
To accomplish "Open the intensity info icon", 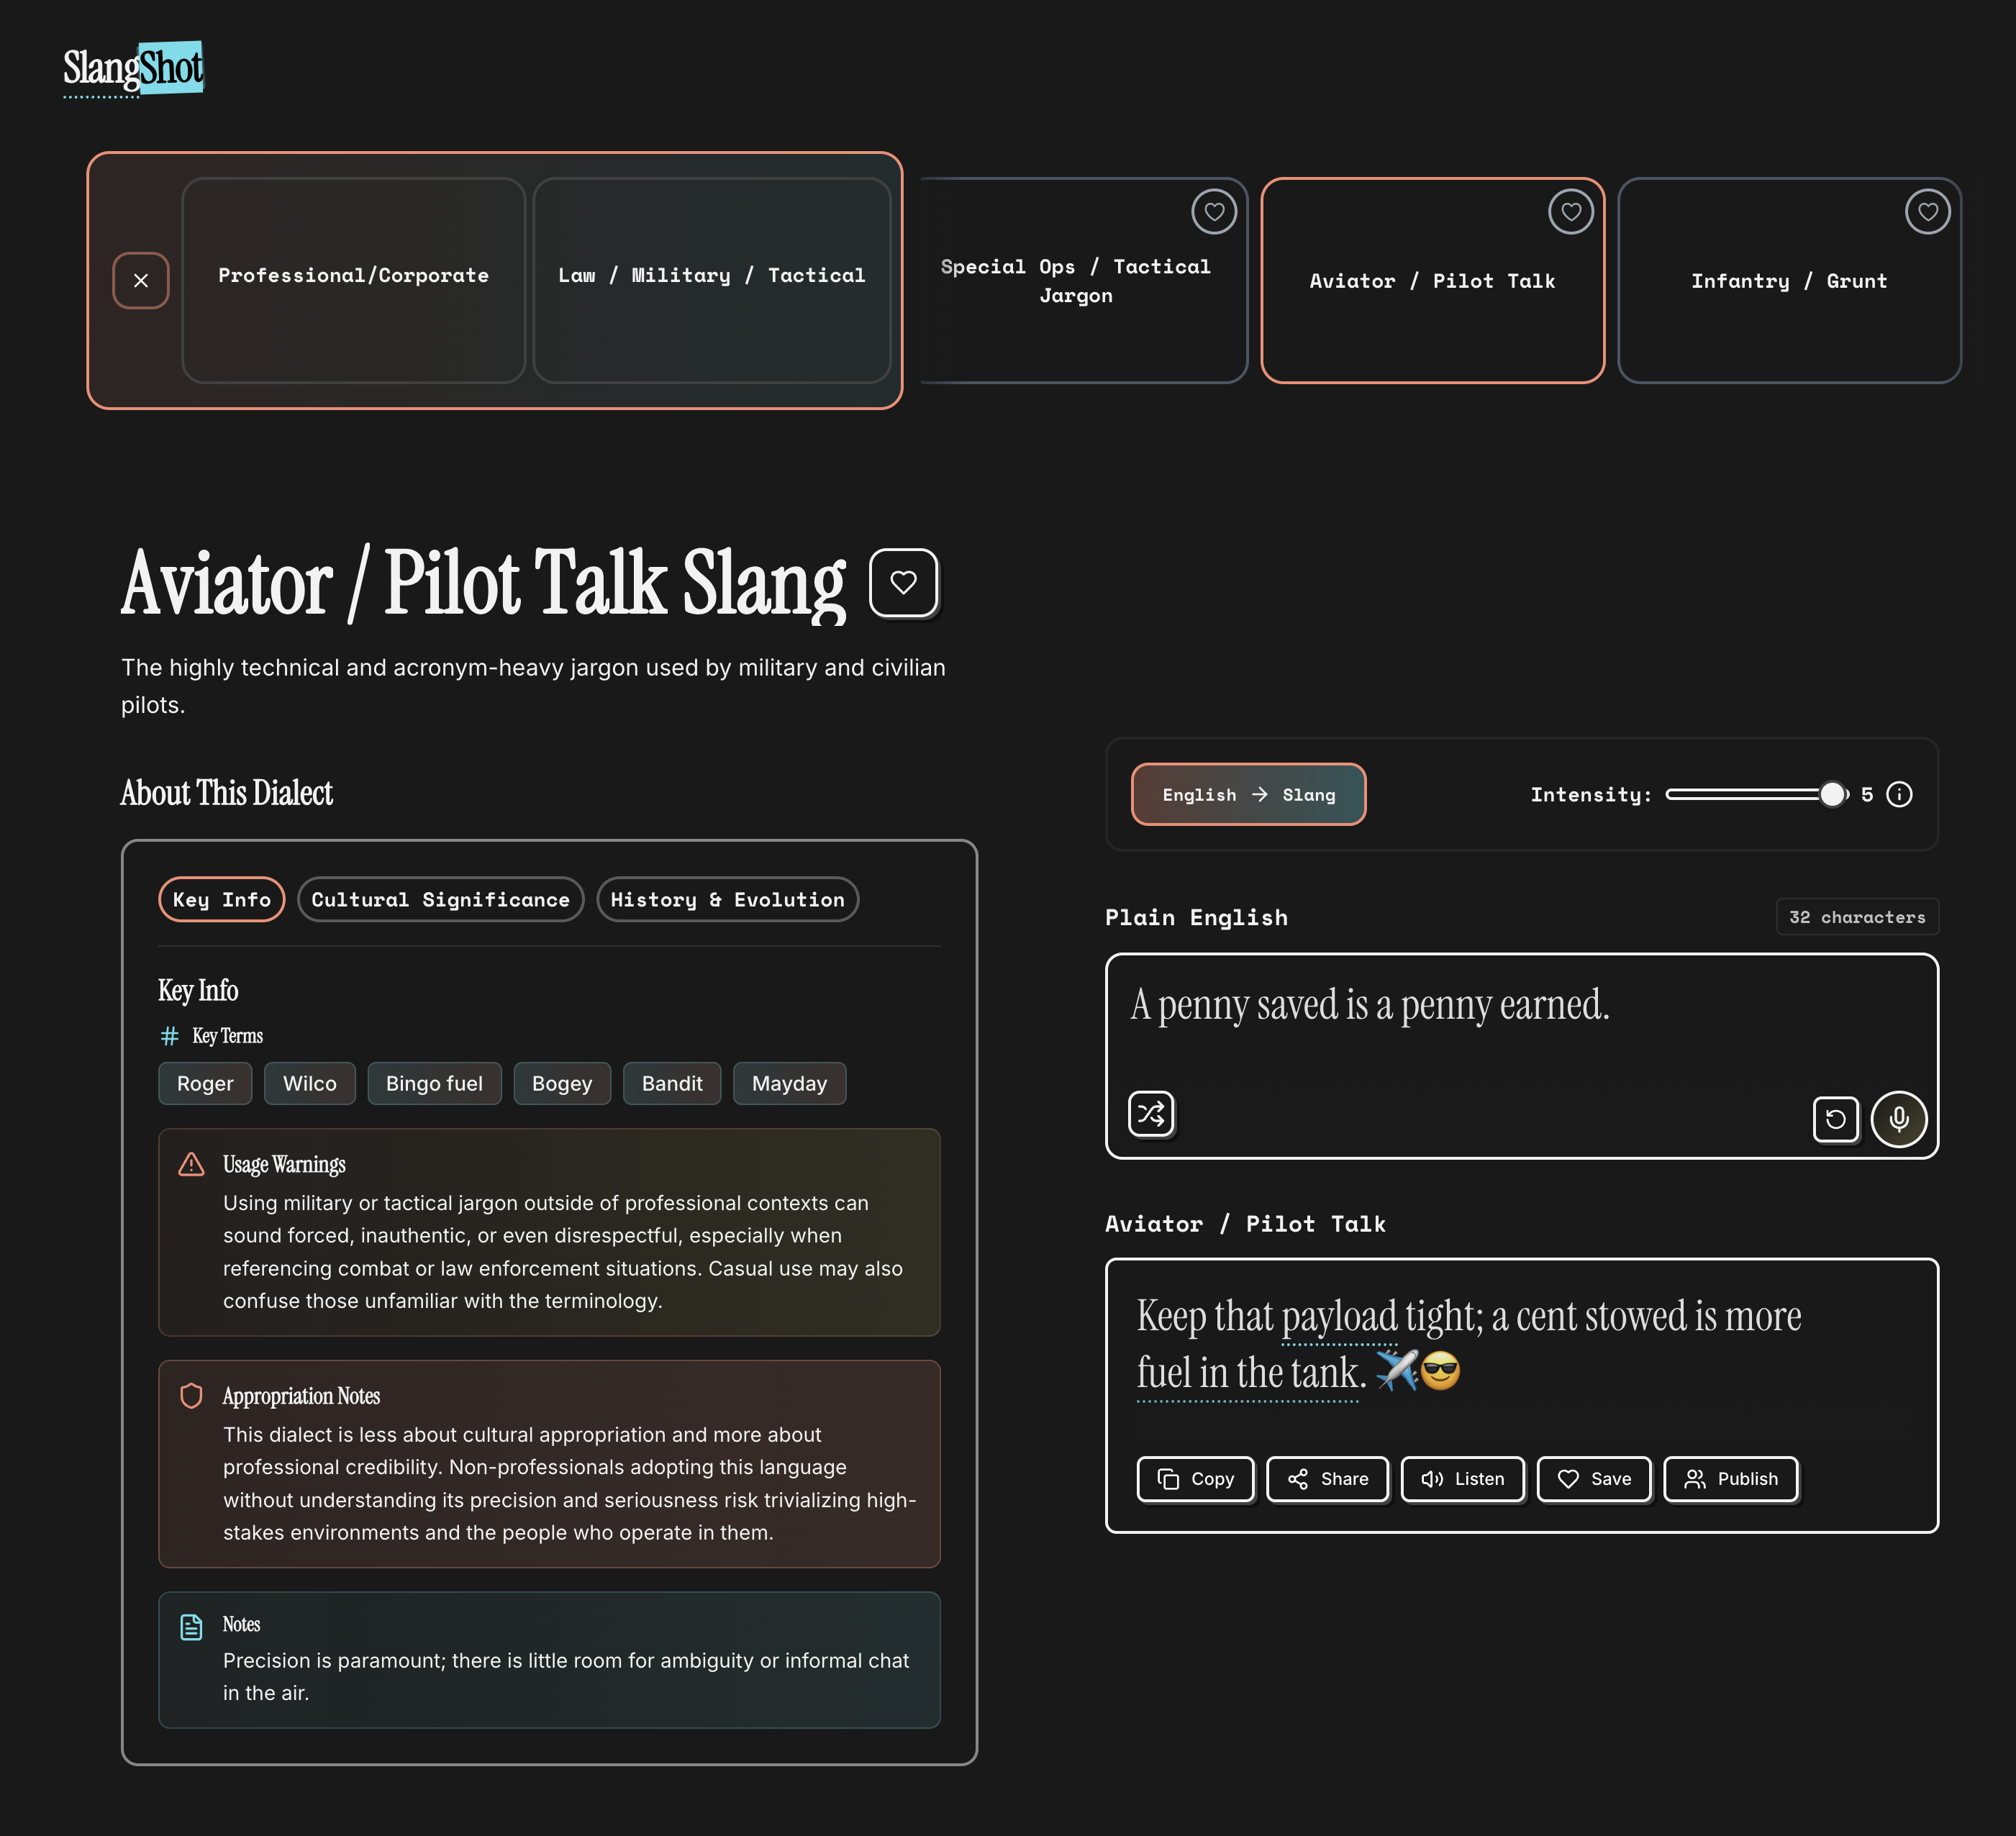I will (1899, 794).
